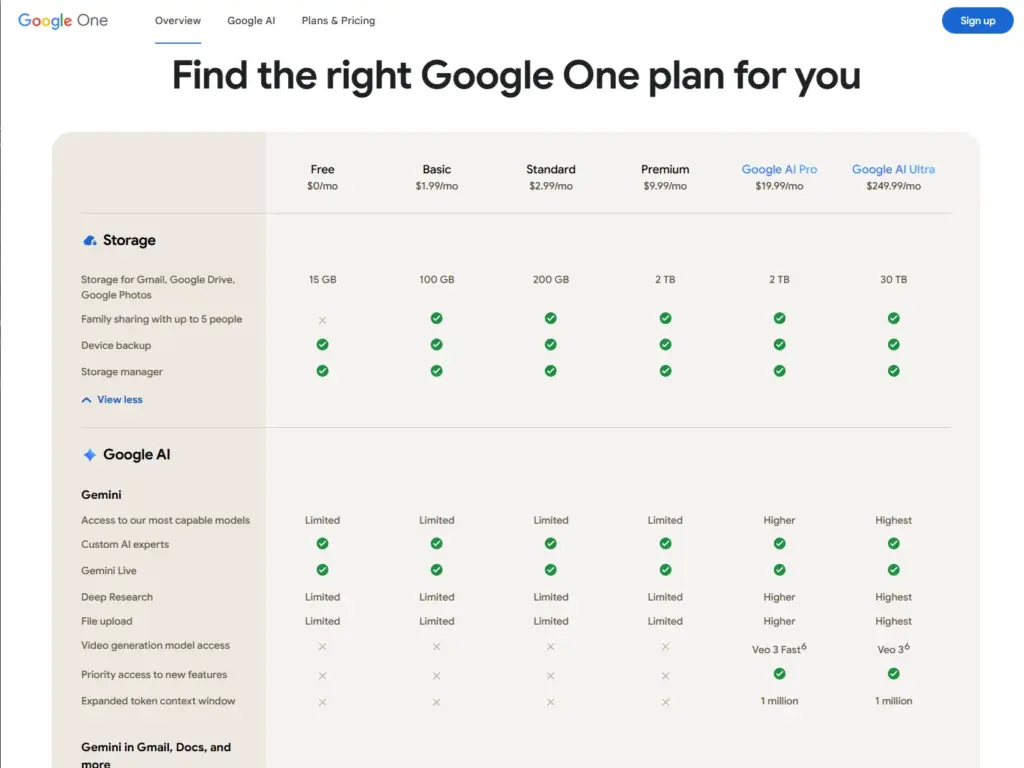Click the Storage cloud icon

[90, 241]
